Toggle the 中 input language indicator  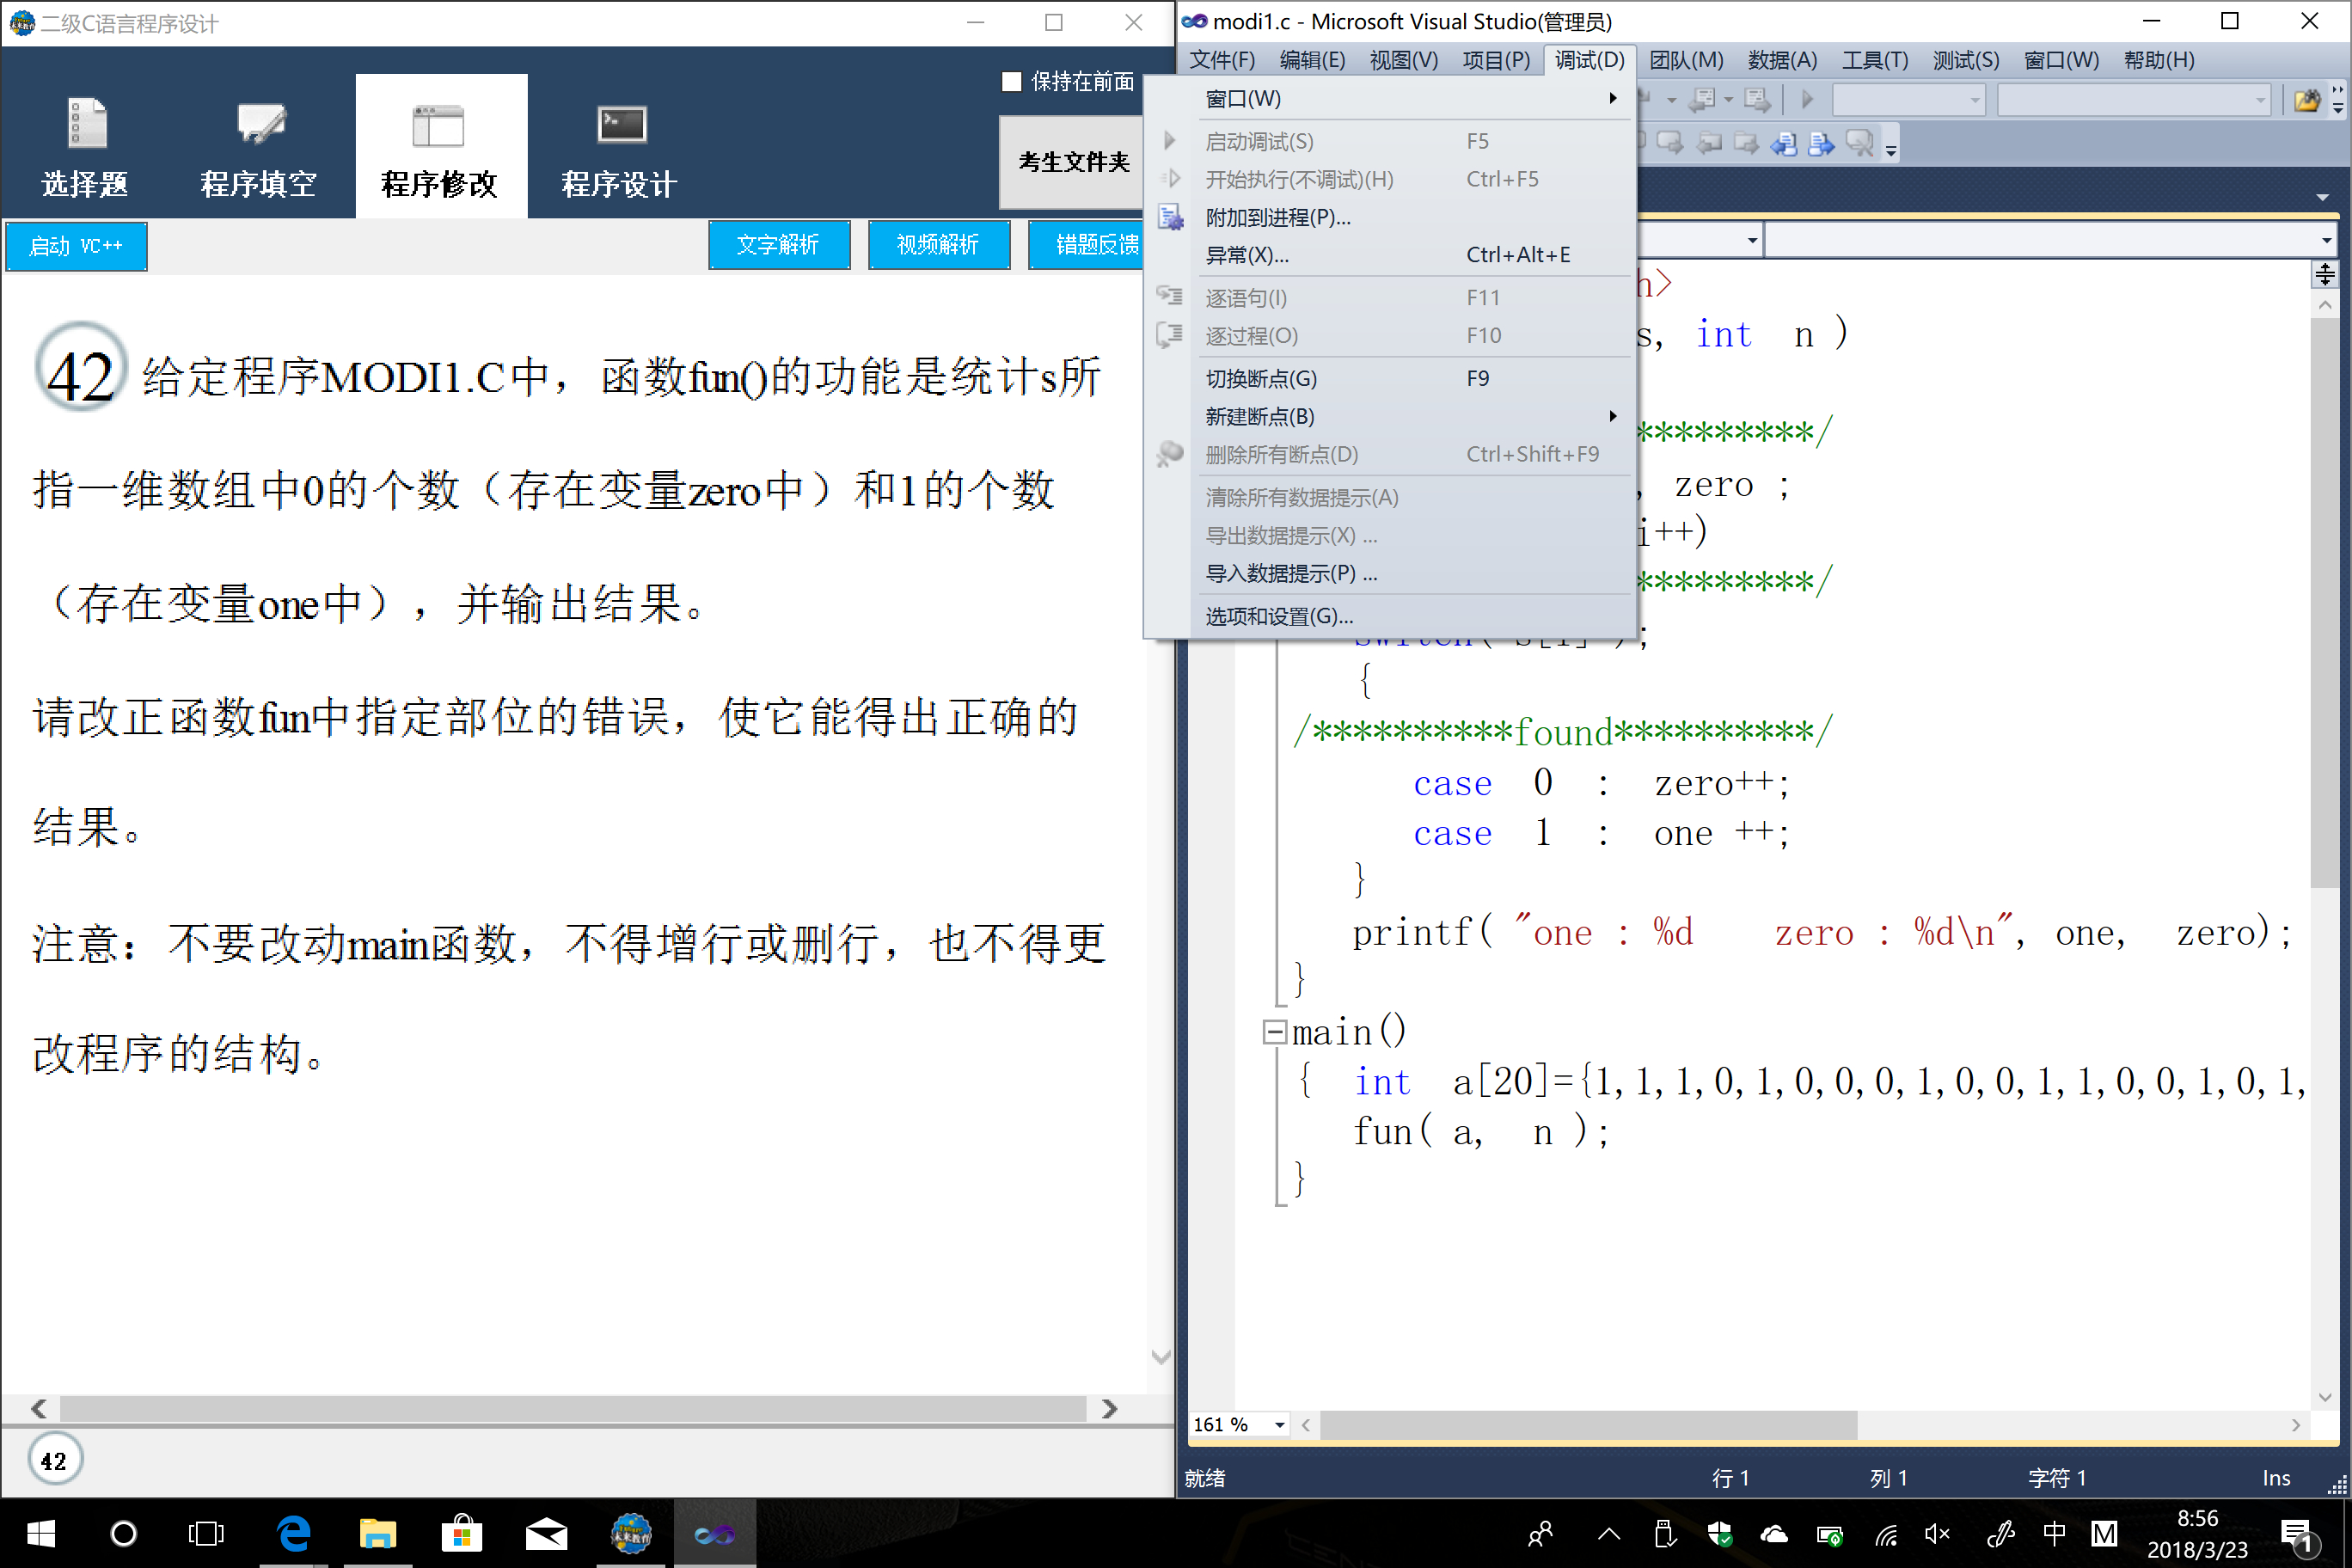2054,1533
